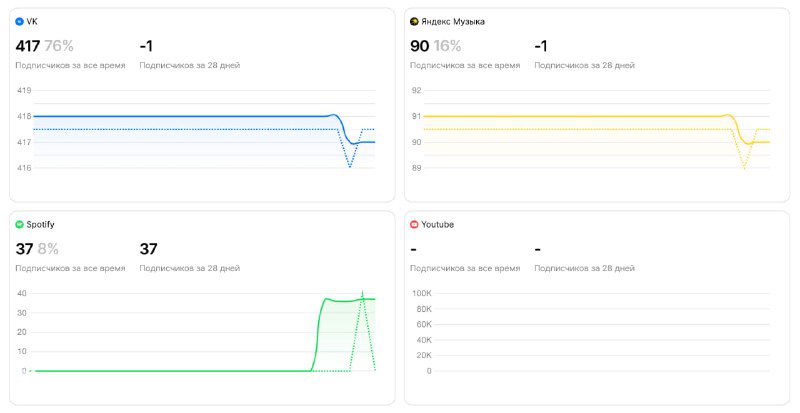The image size is (800, 413).
Task: Open the Яндекс Музыка card title
Action: 453,21
